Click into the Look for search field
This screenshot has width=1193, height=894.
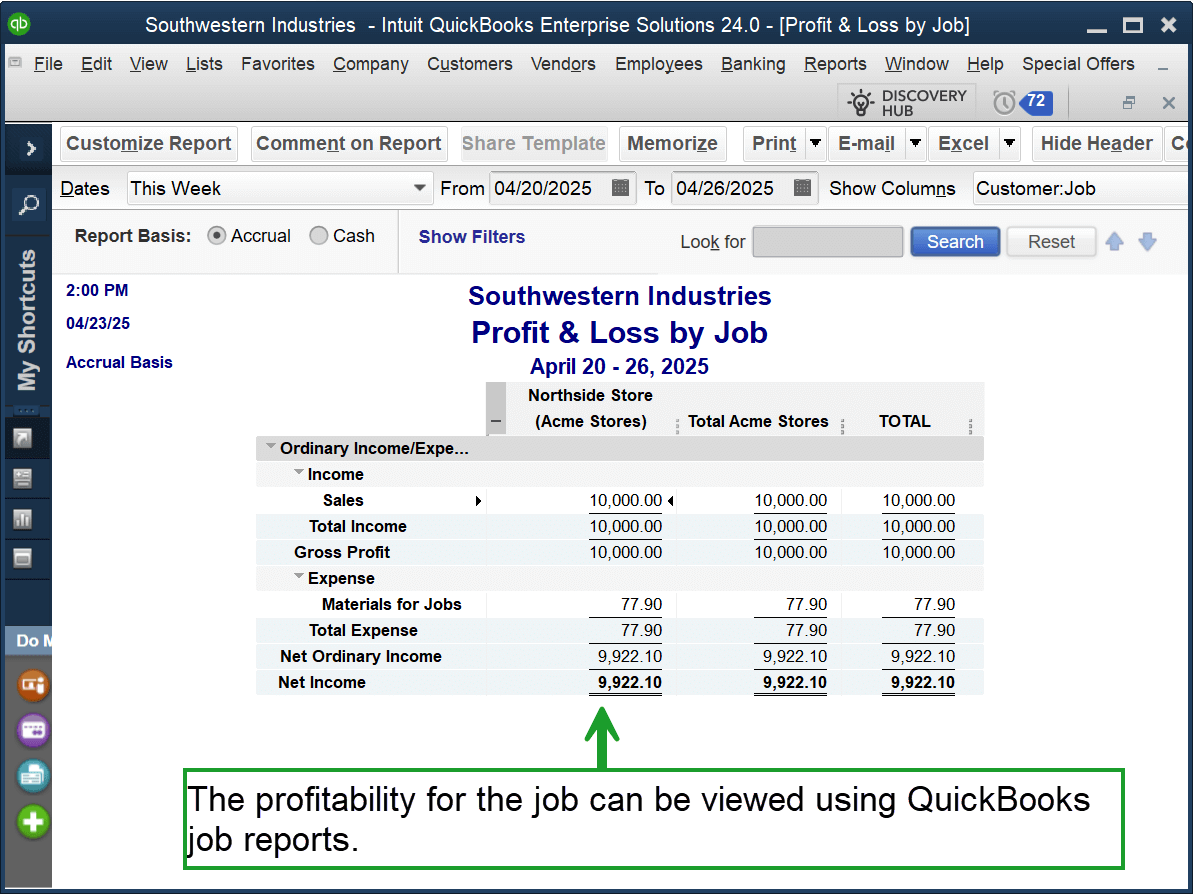[827, 242]
